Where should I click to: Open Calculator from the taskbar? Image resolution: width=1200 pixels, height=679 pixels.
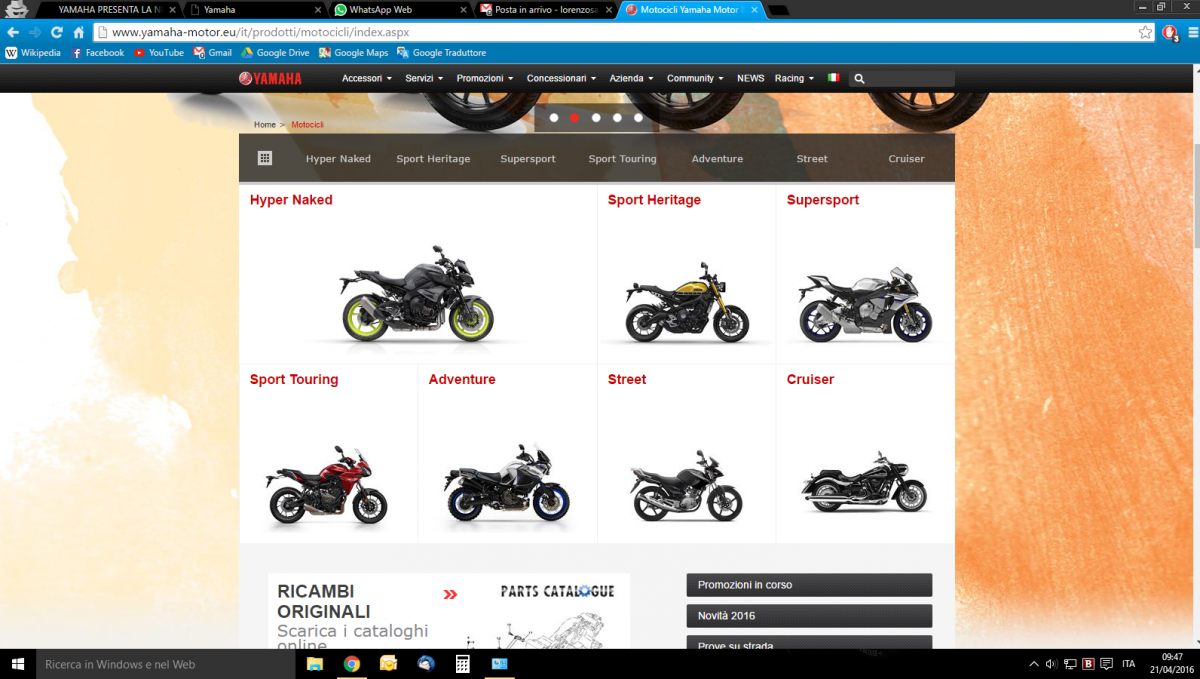click(463, 664)
